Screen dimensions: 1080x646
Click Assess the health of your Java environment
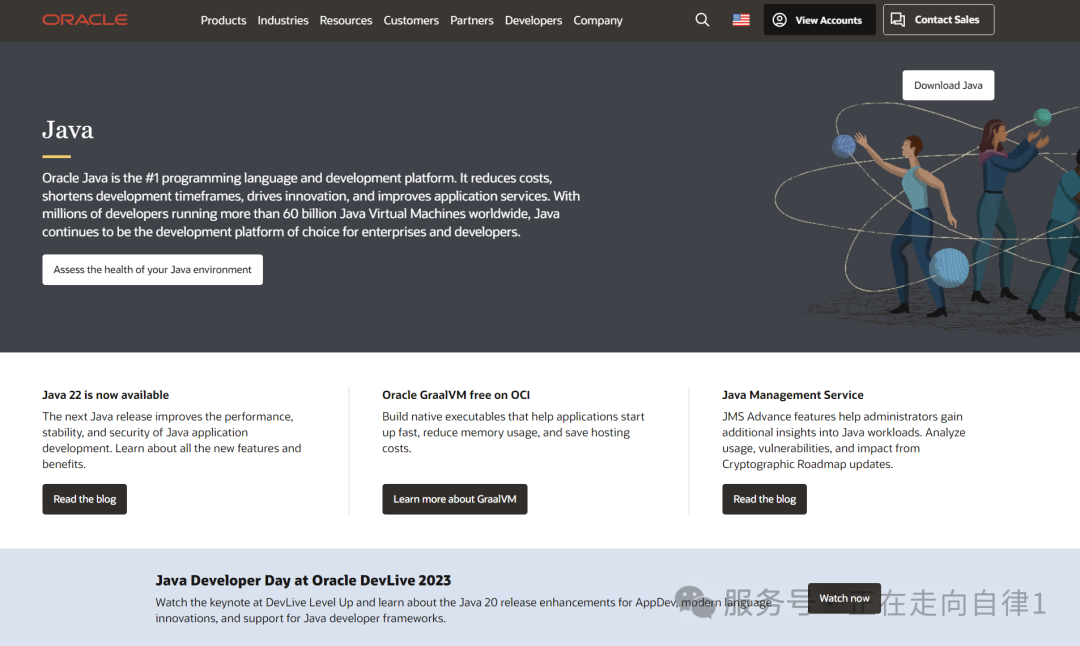tap(152, 270)
